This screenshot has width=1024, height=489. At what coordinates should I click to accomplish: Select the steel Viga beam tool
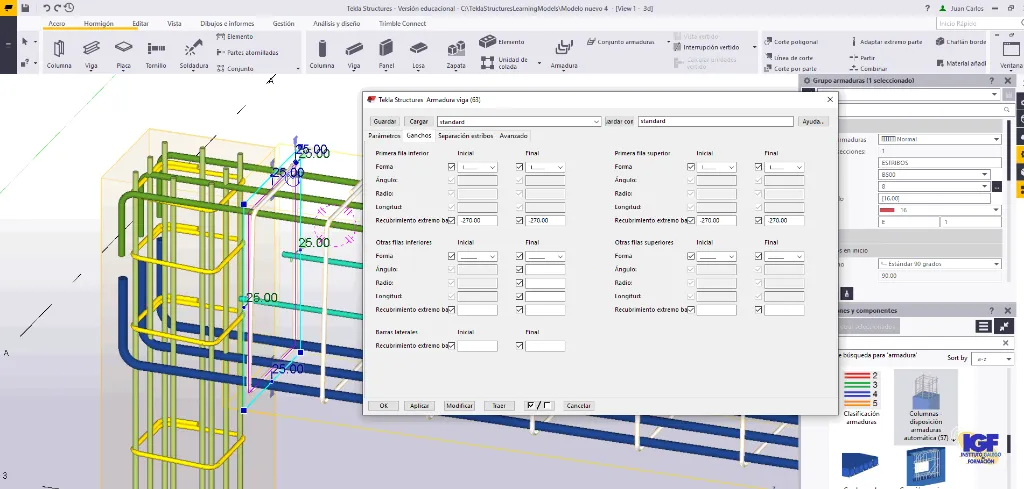91,54
